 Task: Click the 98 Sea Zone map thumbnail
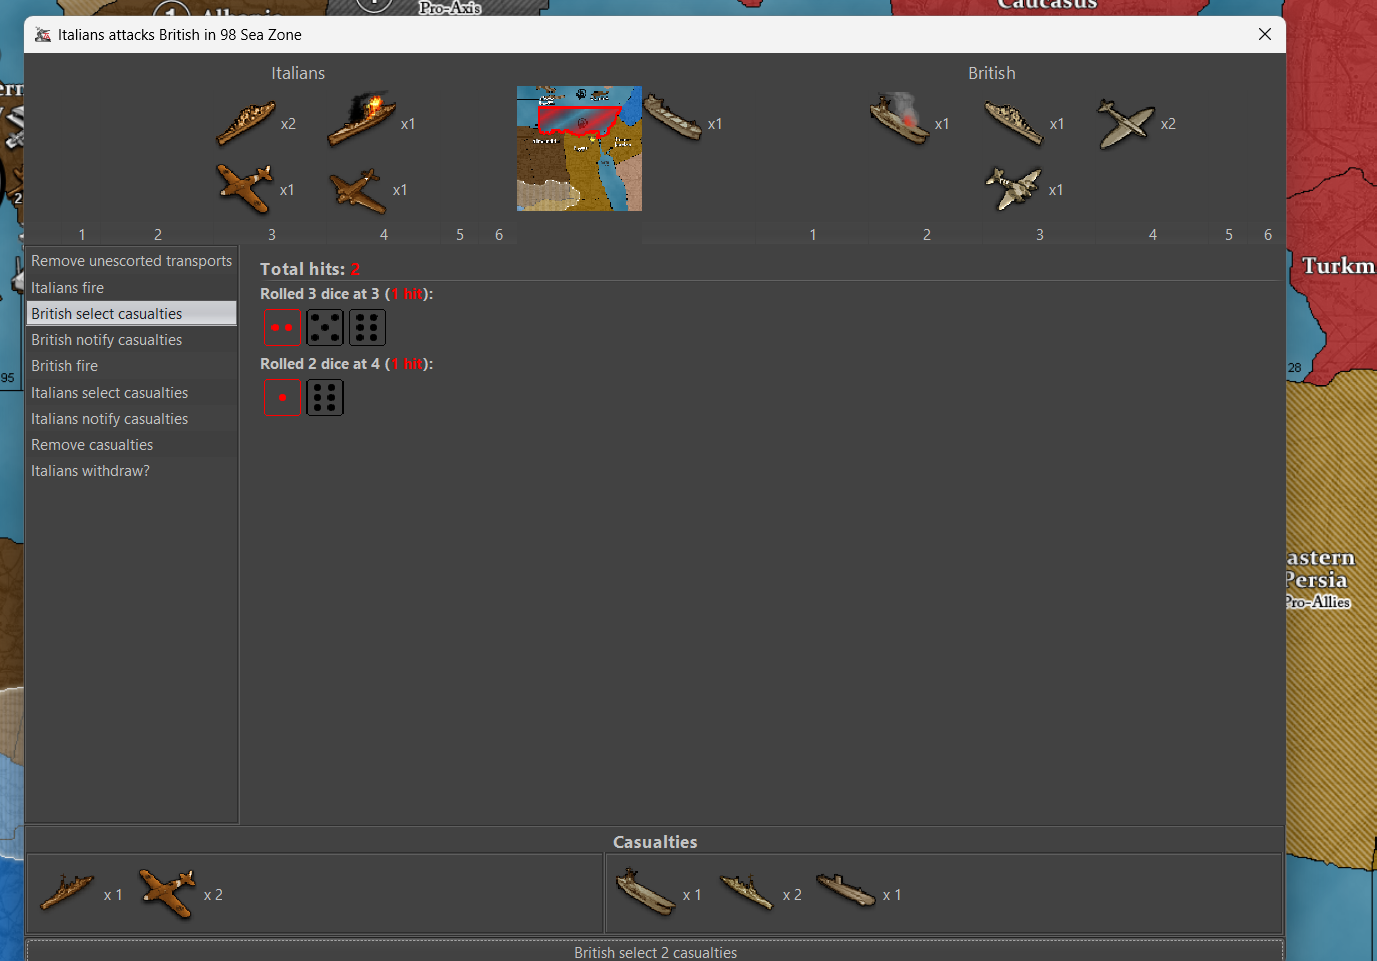579,148
